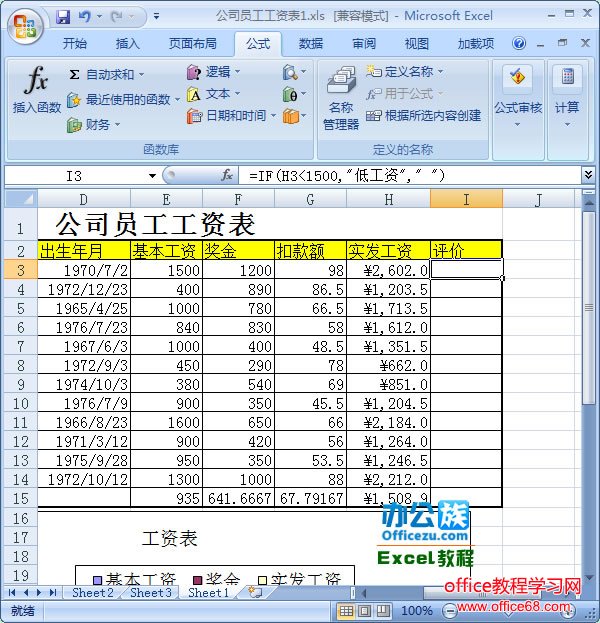Open the Name Box dropdown arrow

coord(152,176)
